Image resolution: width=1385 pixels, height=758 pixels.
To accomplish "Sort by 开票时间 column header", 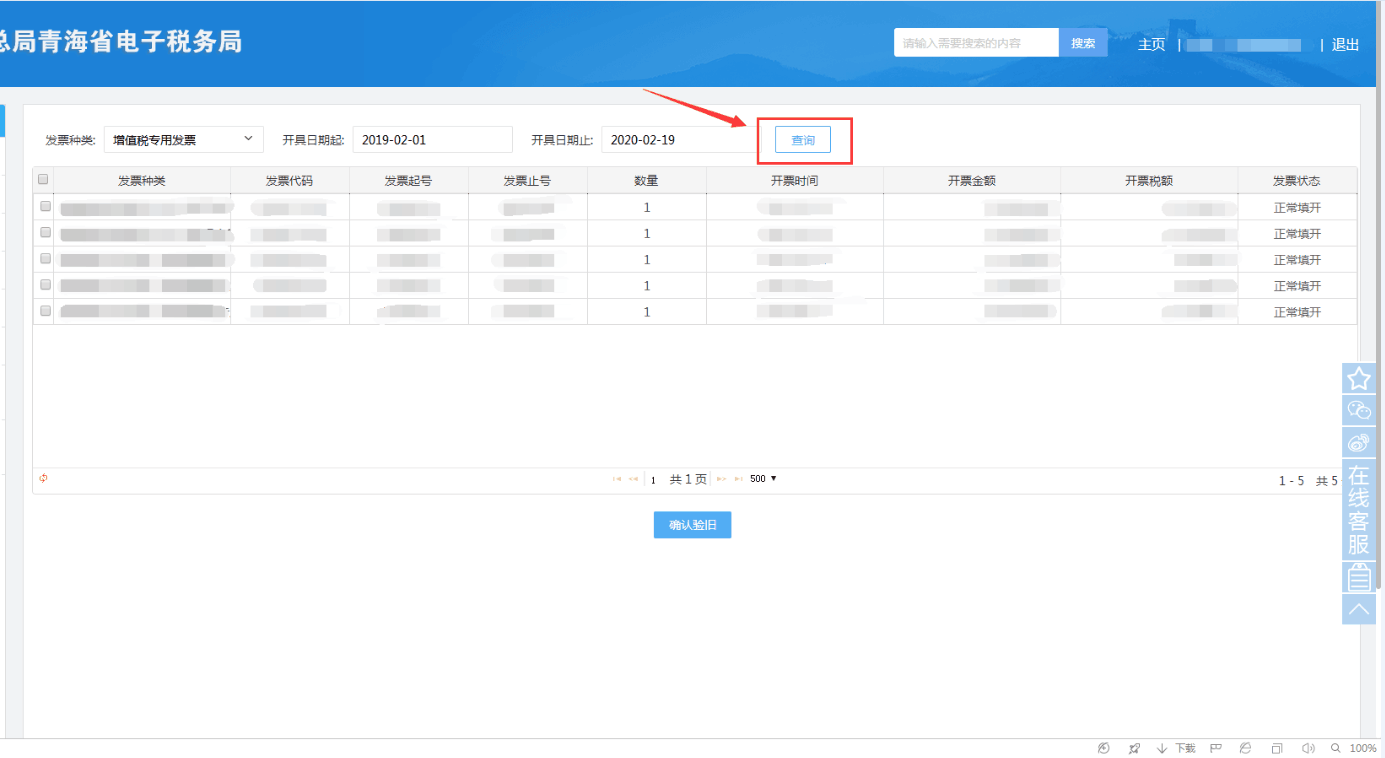I will click(794, 181).
